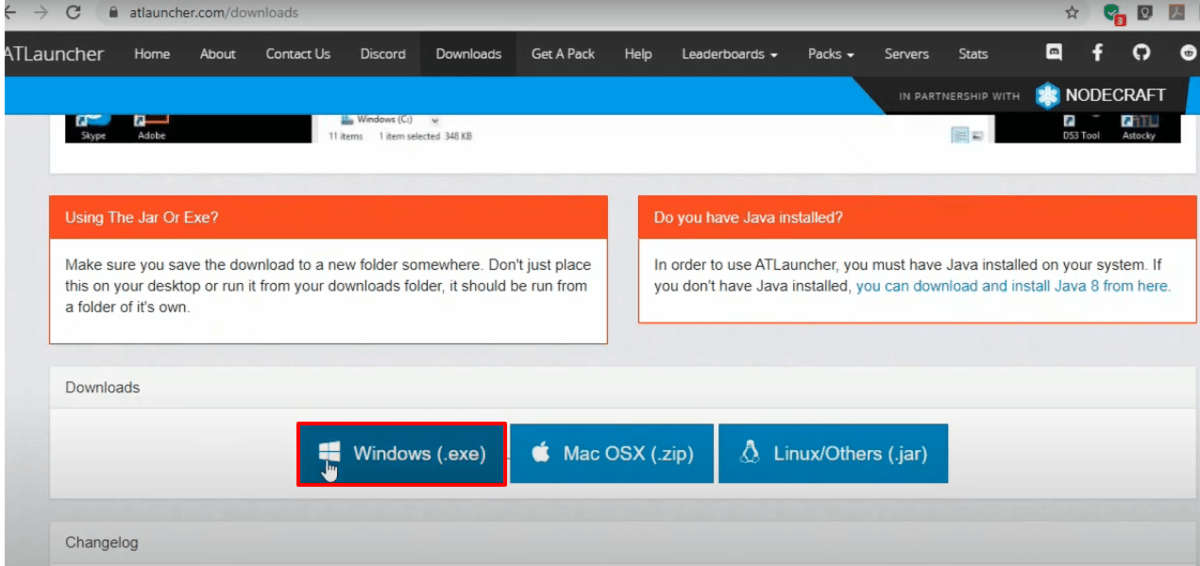
Task: Open the Servers nav item
Action: [x=906, y=54]
